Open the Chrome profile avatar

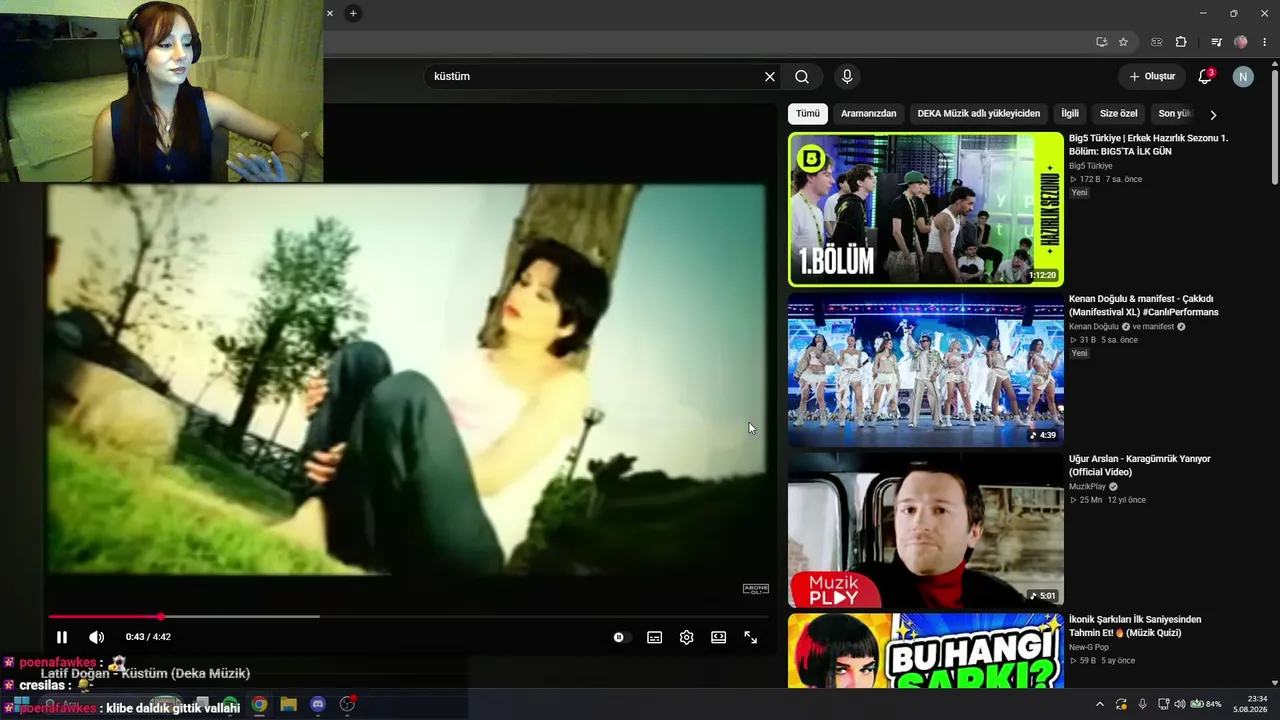click(x=1241, y=42)
